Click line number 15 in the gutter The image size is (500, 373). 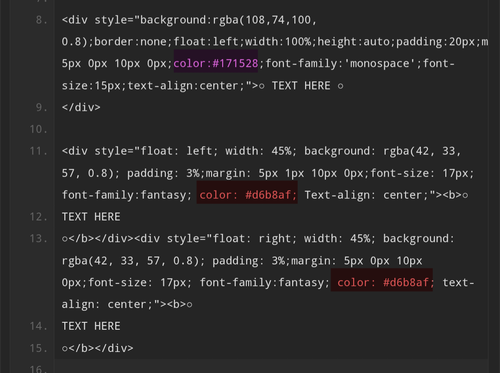(x=38, y=348)
